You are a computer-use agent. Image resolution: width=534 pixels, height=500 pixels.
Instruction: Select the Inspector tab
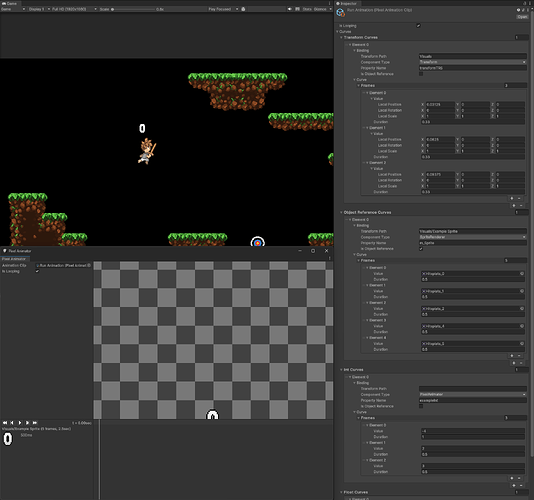tap(346, 3)
